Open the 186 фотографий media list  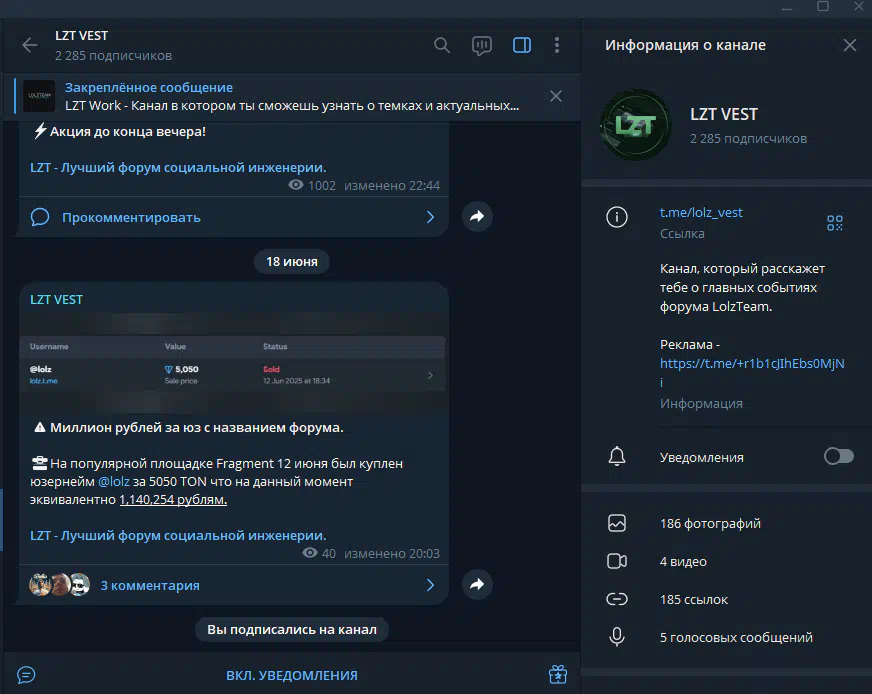(726, 523)
